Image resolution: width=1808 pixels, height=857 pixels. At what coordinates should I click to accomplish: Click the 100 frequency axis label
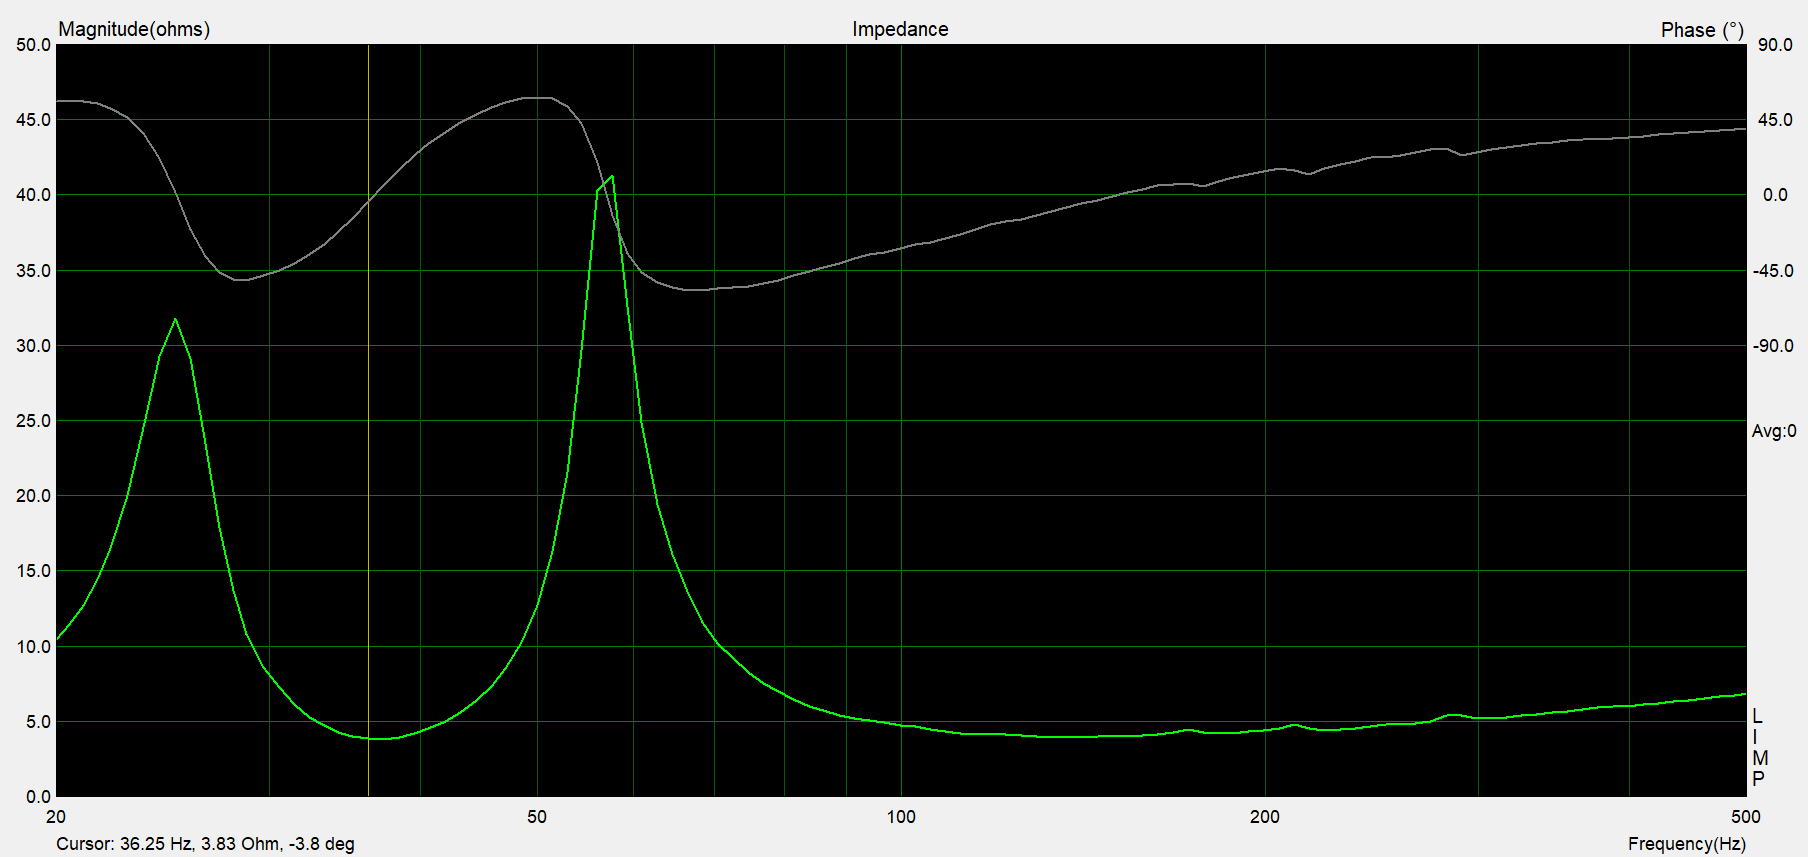click(901, 817)
